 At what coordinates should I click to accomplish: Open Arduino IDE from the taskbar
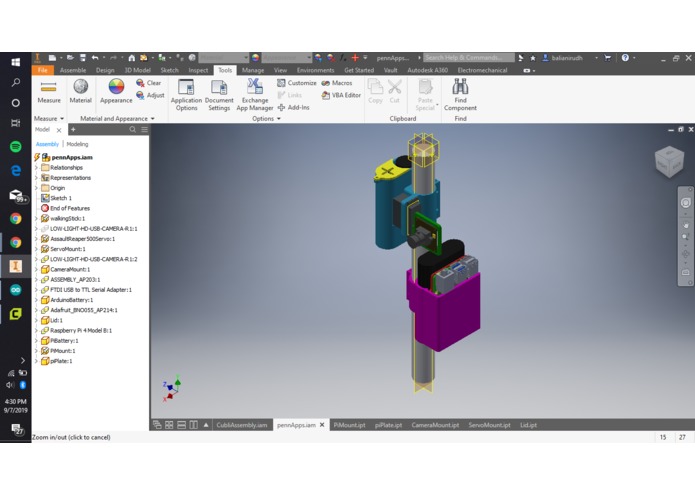(16, 290)
